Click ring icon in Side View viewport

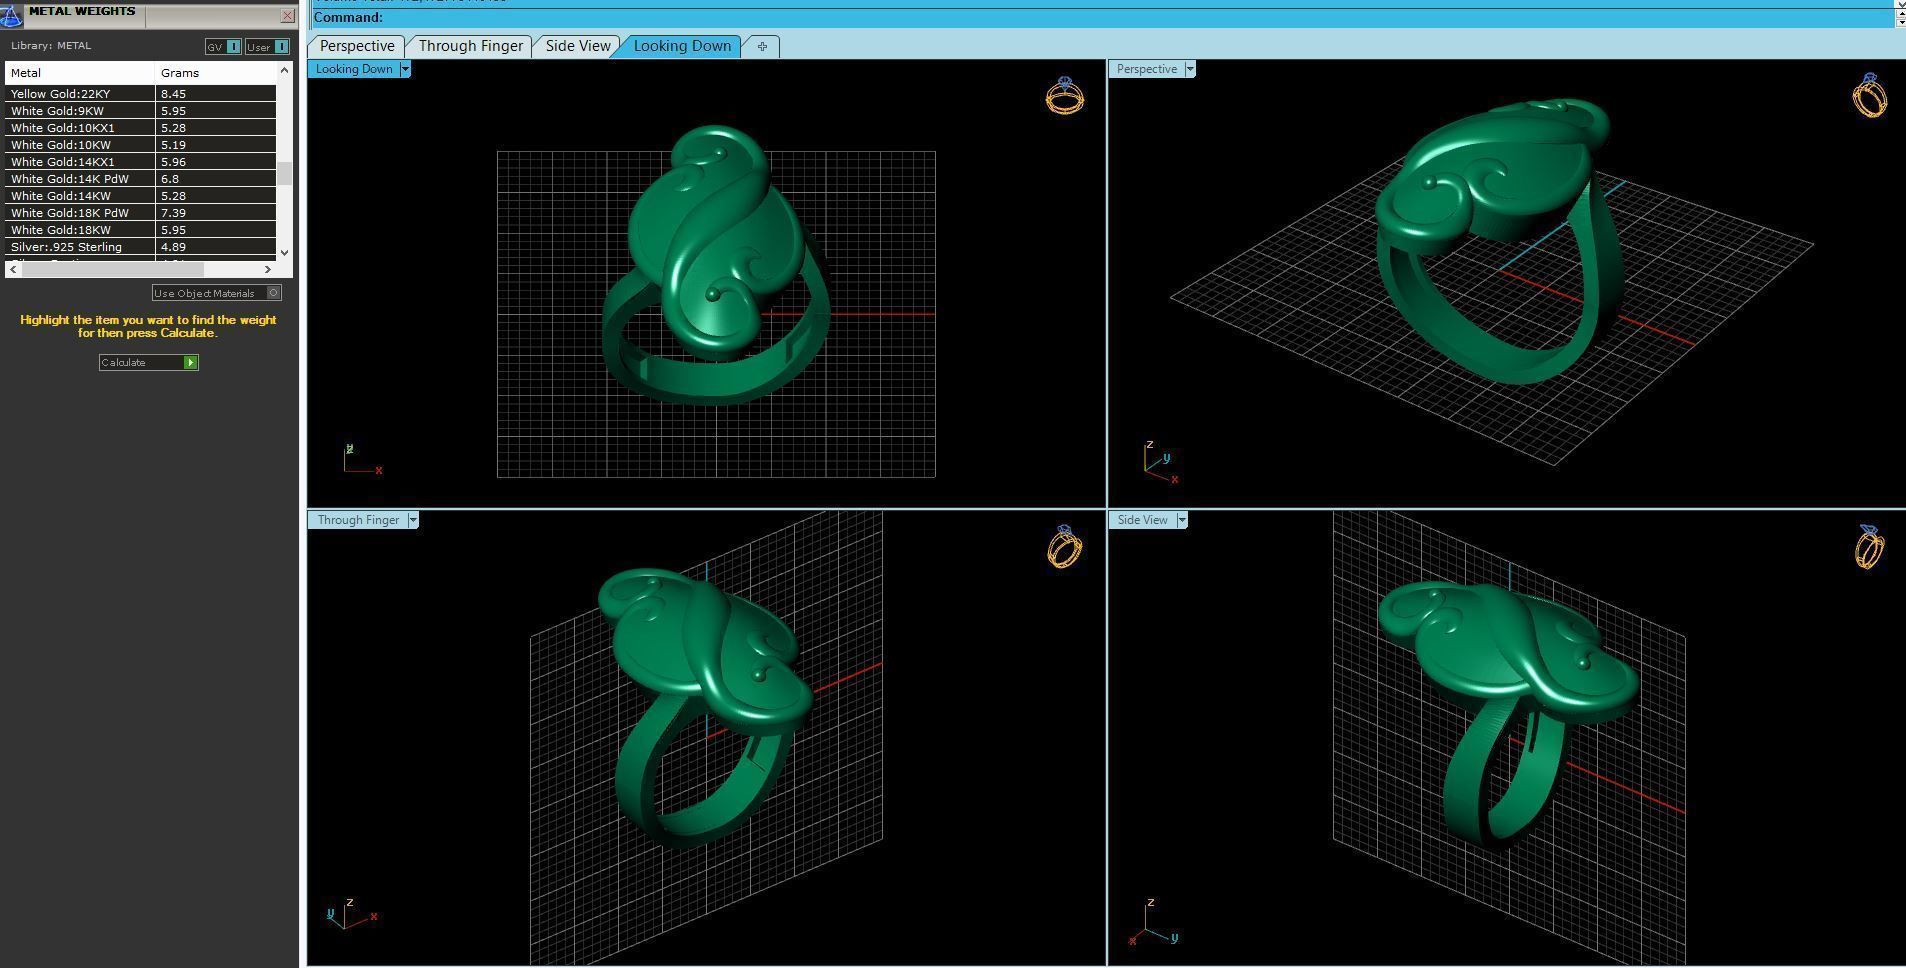[1869, 547]
